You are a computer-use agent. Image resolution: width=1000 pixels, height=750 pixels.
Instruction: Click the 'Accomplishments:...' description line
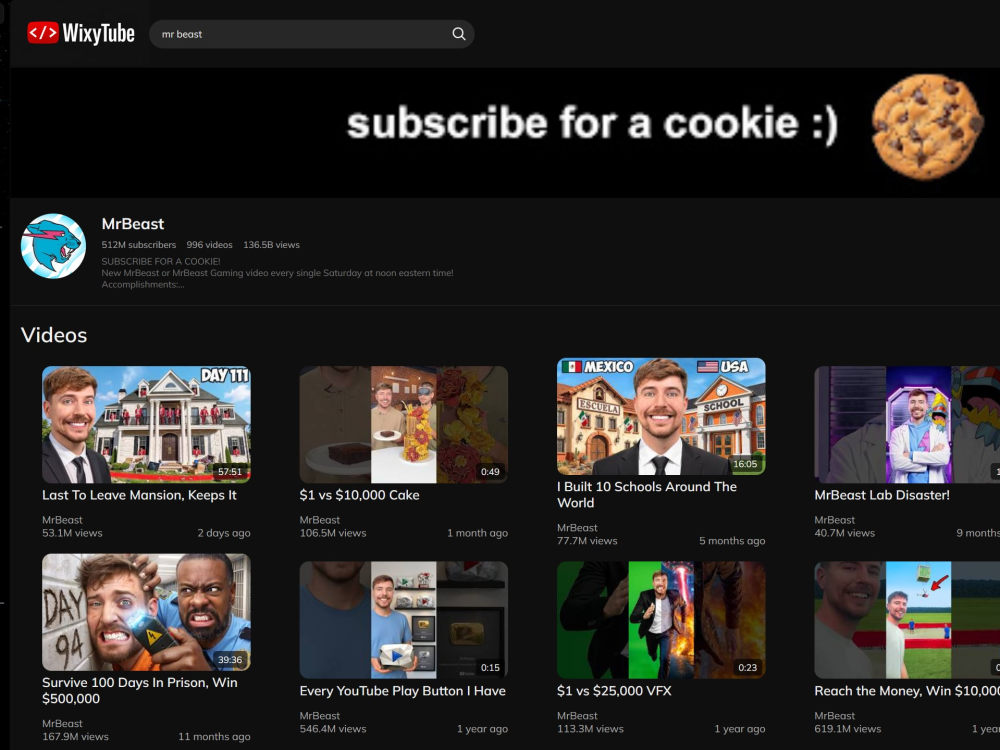click(x=143, y=284)
